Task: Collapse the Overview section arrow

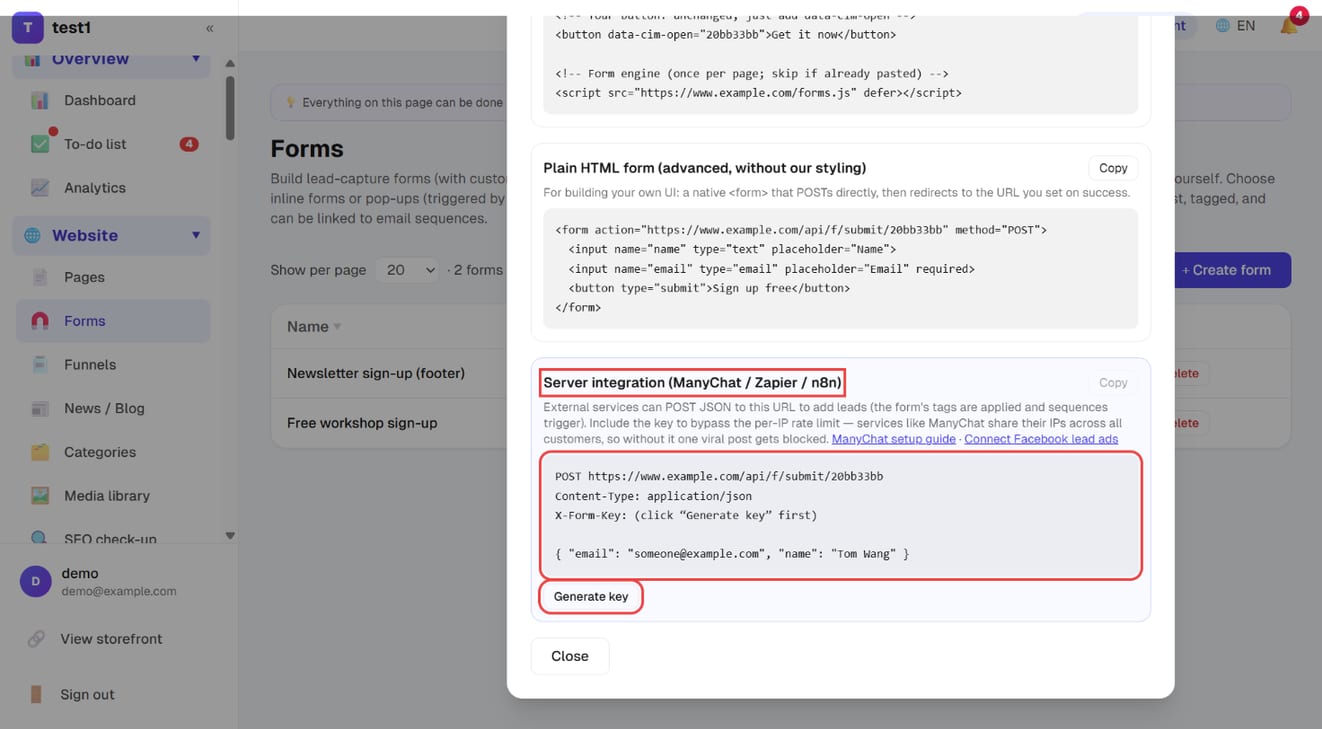Action: coord(196,59)
